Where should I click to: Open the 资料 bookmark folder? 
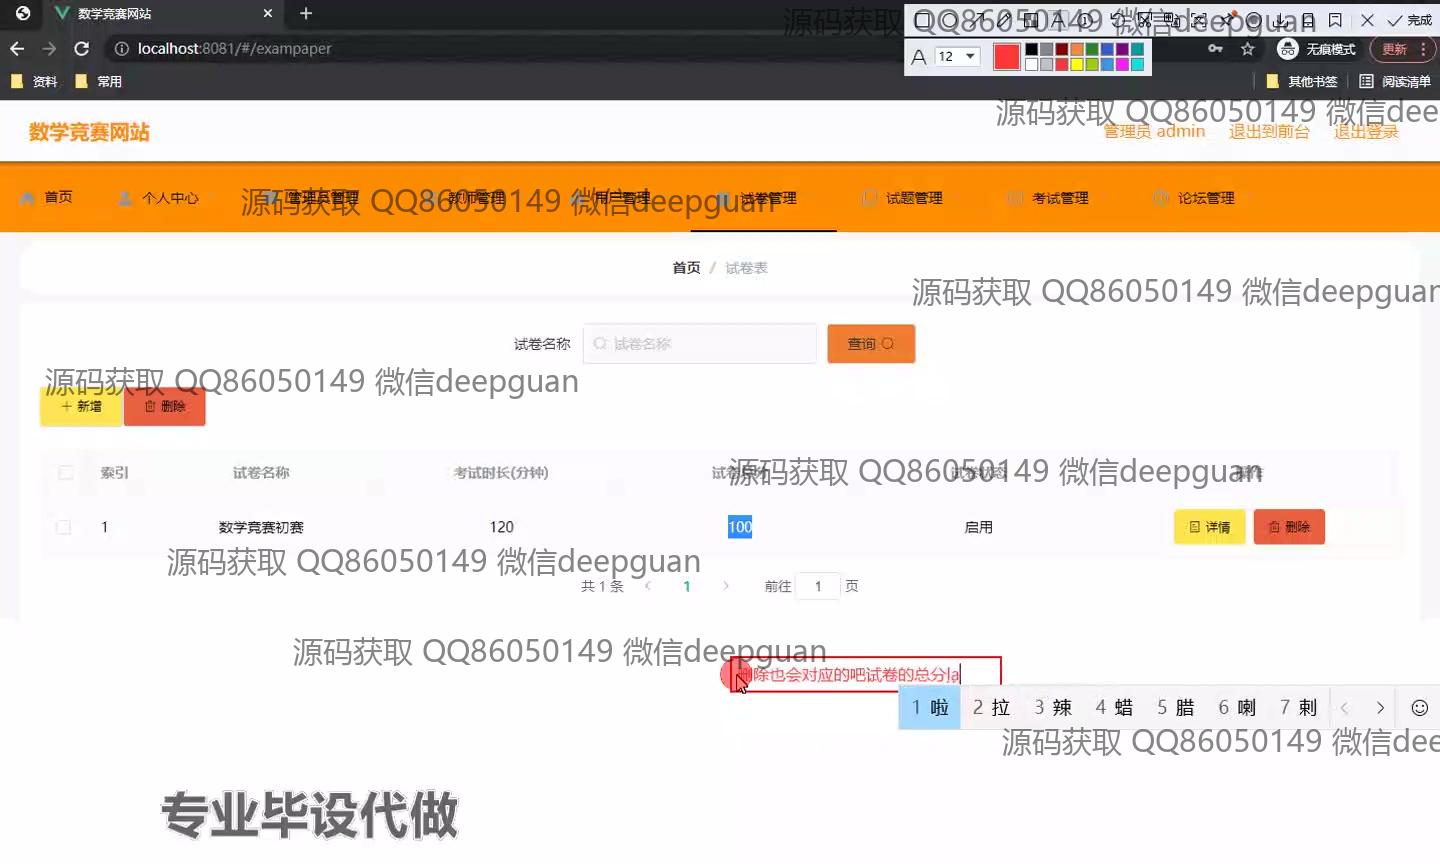point(34,81)
